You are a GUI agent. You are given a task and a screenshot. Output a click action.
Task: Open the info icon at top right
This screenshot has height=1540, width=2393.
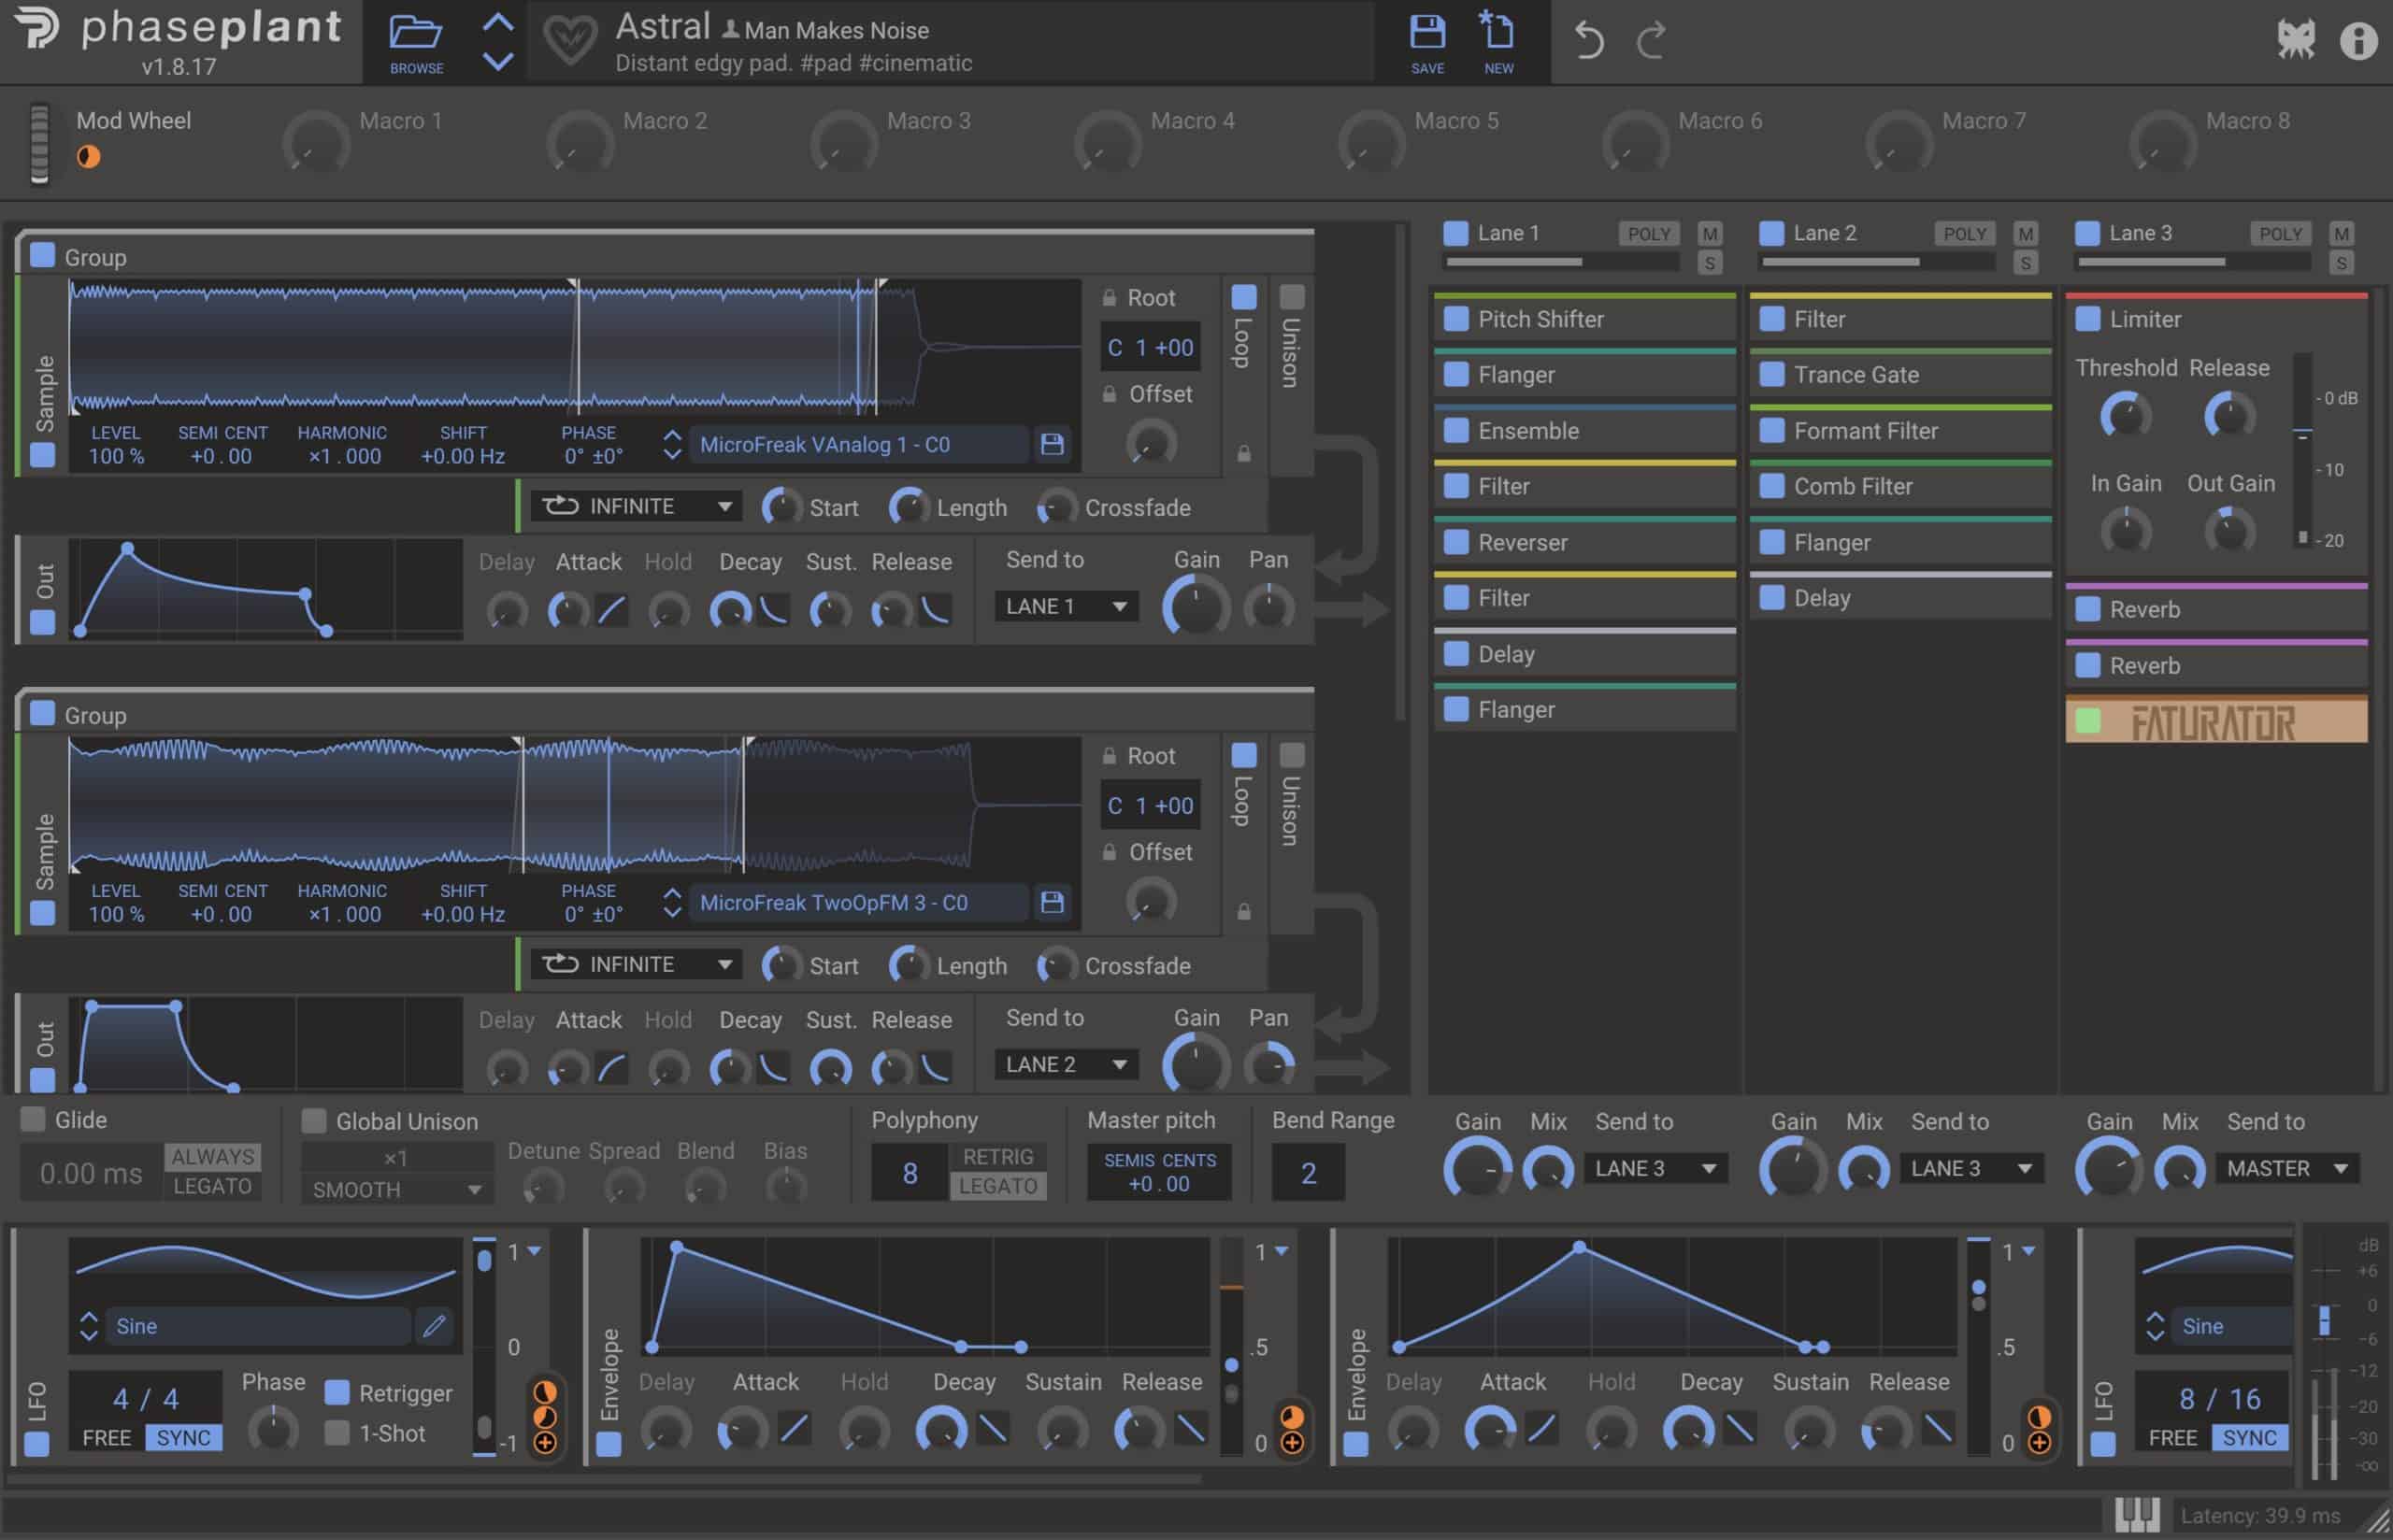2358,41
